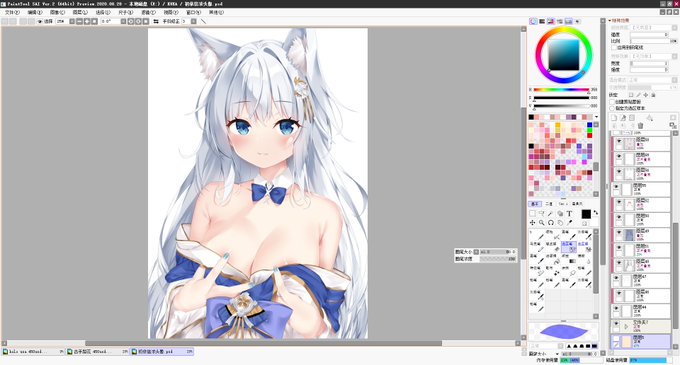The width and height of the screenshot is (680, 365).
Task: Toggle the swatches panel icon
Action: tap(569, 21)
